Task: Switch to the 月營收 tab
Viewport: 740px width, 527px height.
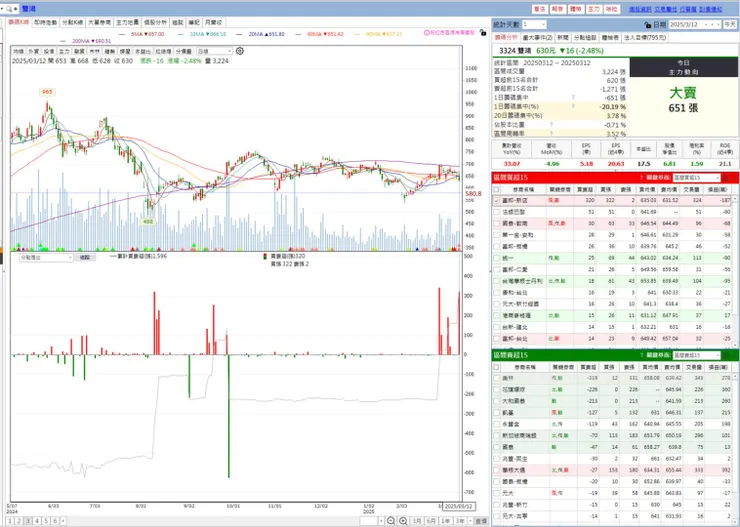Action: 213,23
